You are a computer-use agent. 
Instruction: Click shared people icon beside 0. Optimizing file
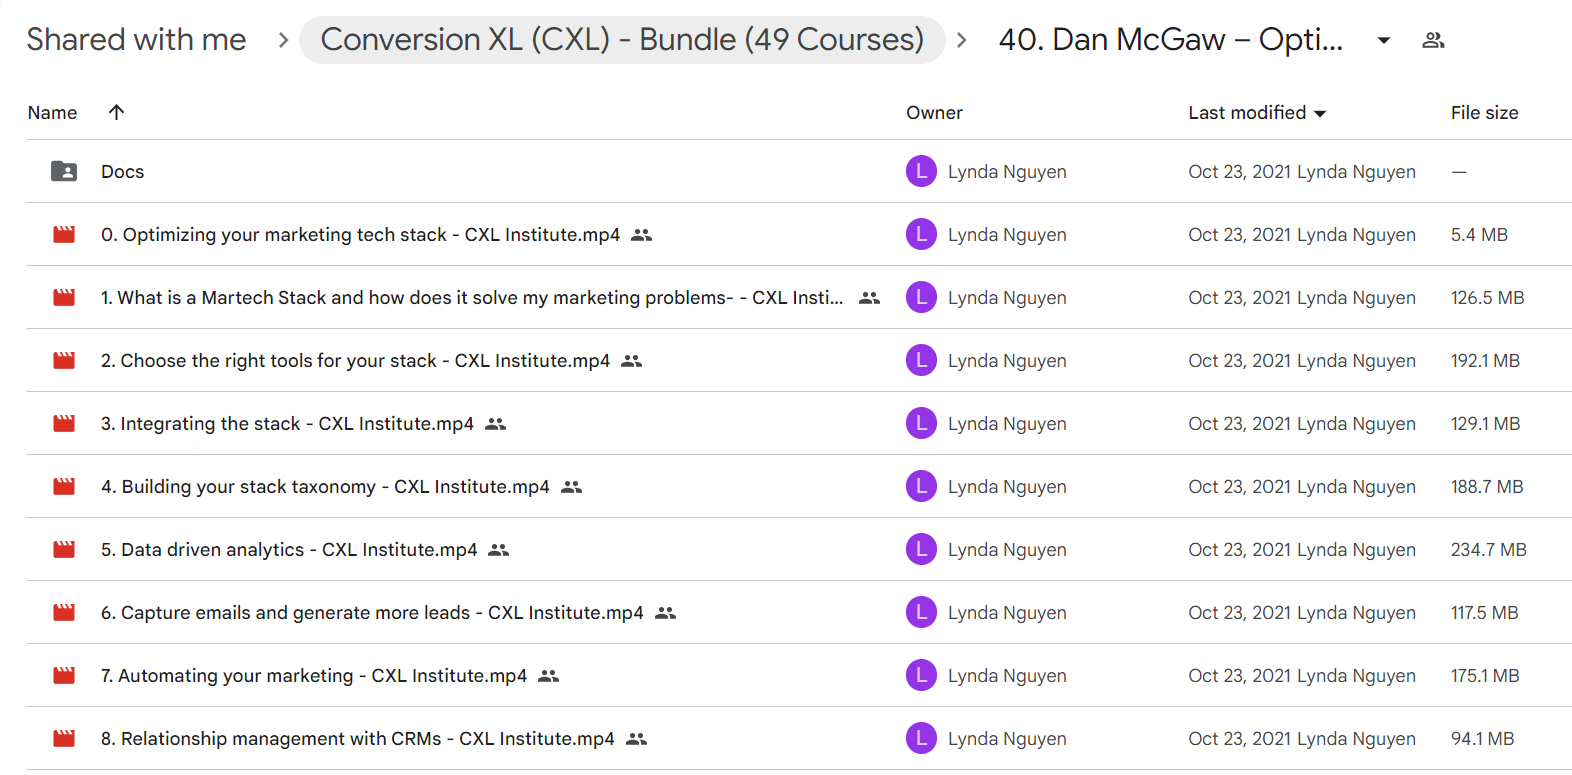point(642,235)
